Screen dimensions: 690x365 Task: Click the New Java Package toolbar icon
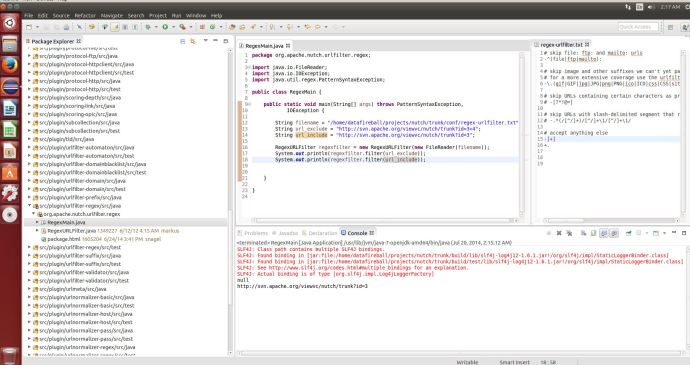click(202, 27)
